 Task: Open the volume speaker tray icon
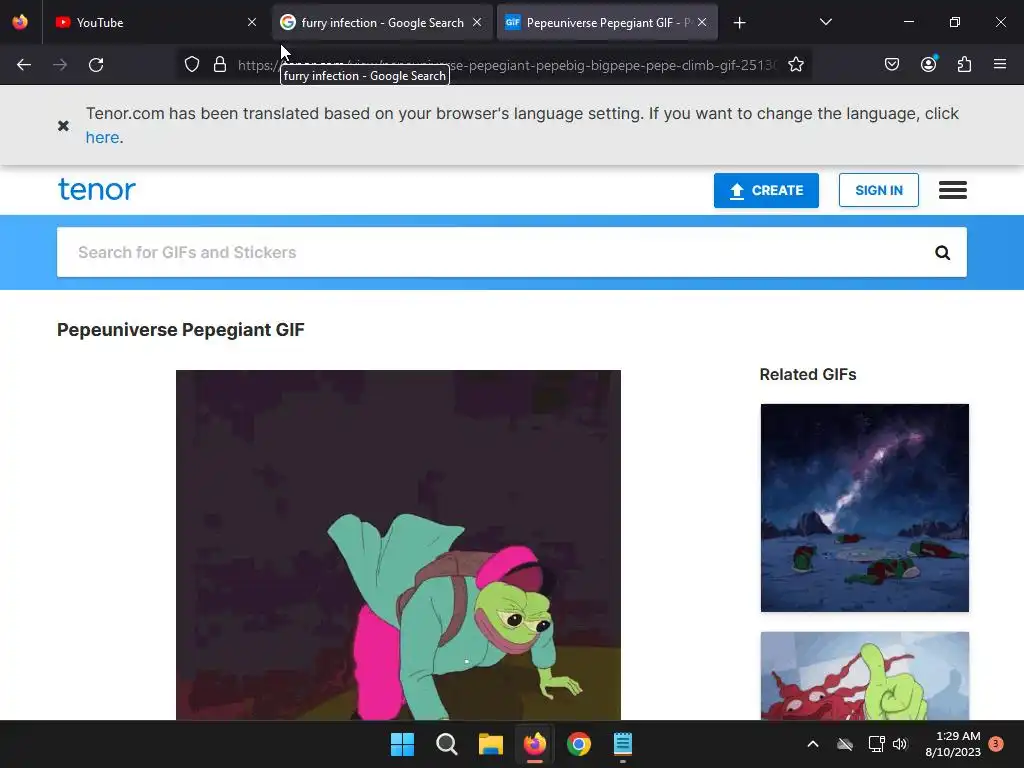tap(900, 744)
